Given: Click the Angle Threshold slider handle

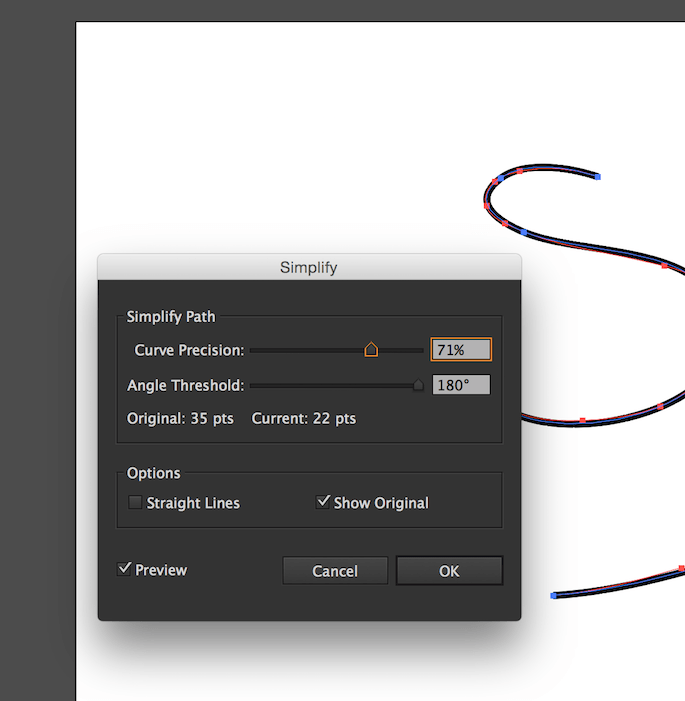Looking at the screenshot, I should (418, 385).
